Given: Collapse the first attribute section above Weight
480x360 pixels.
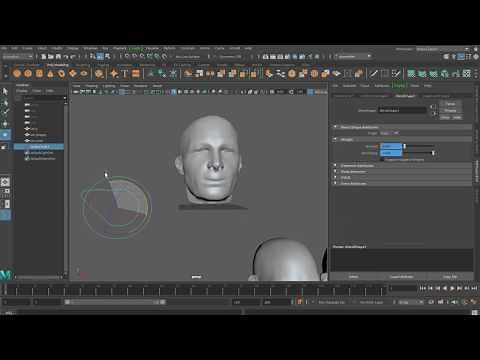Looking at the screenshot, I should [x=335, y=127].
